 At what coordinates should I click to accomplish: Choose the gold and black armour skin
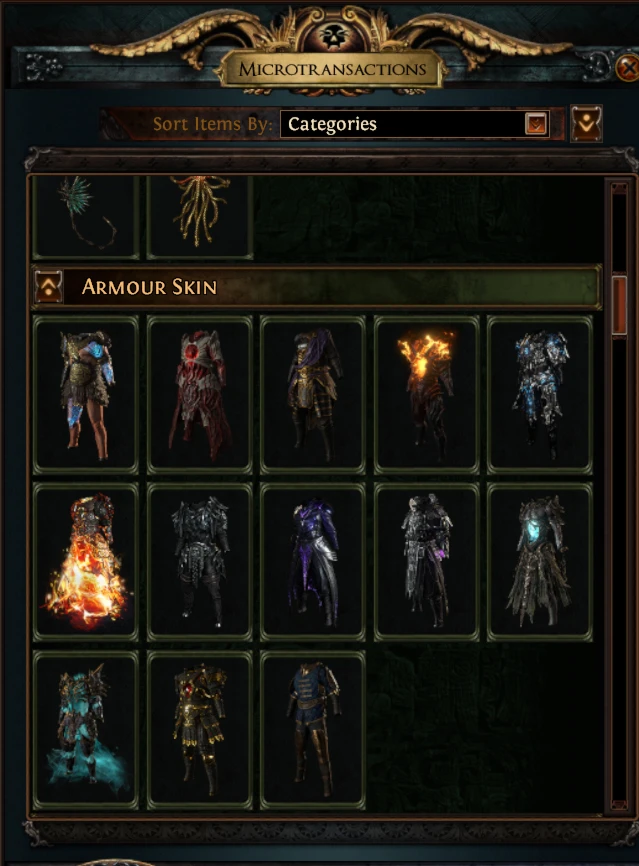[x=199, y=730]
